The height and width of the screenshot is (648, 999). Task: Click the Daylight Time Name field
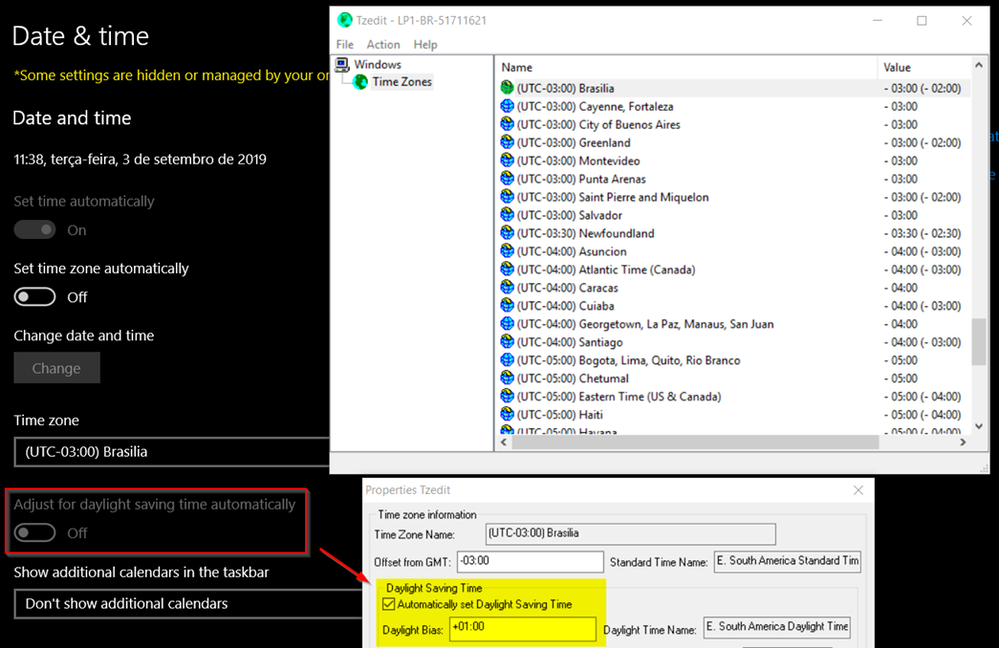[777, 628]
